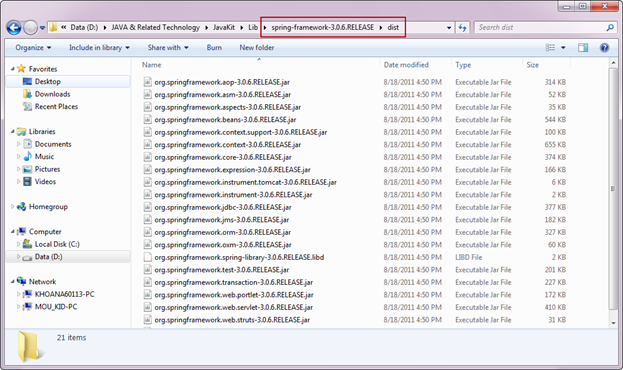
Task: Select the orm-3.0.6.RELEASE.jar file icon
Action: pos(147,232)
